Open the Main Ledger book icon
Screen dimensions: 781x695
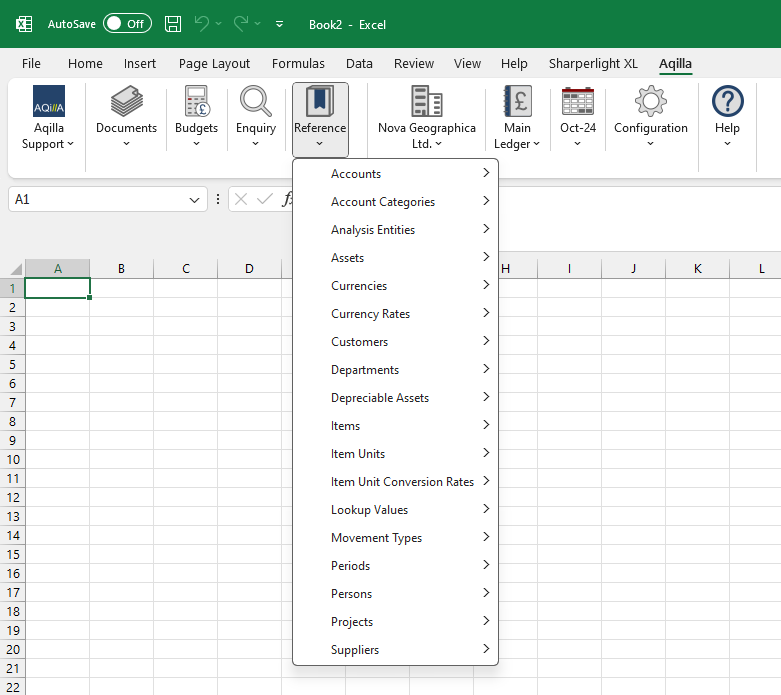pyautogui.click(x=517, y=101)
